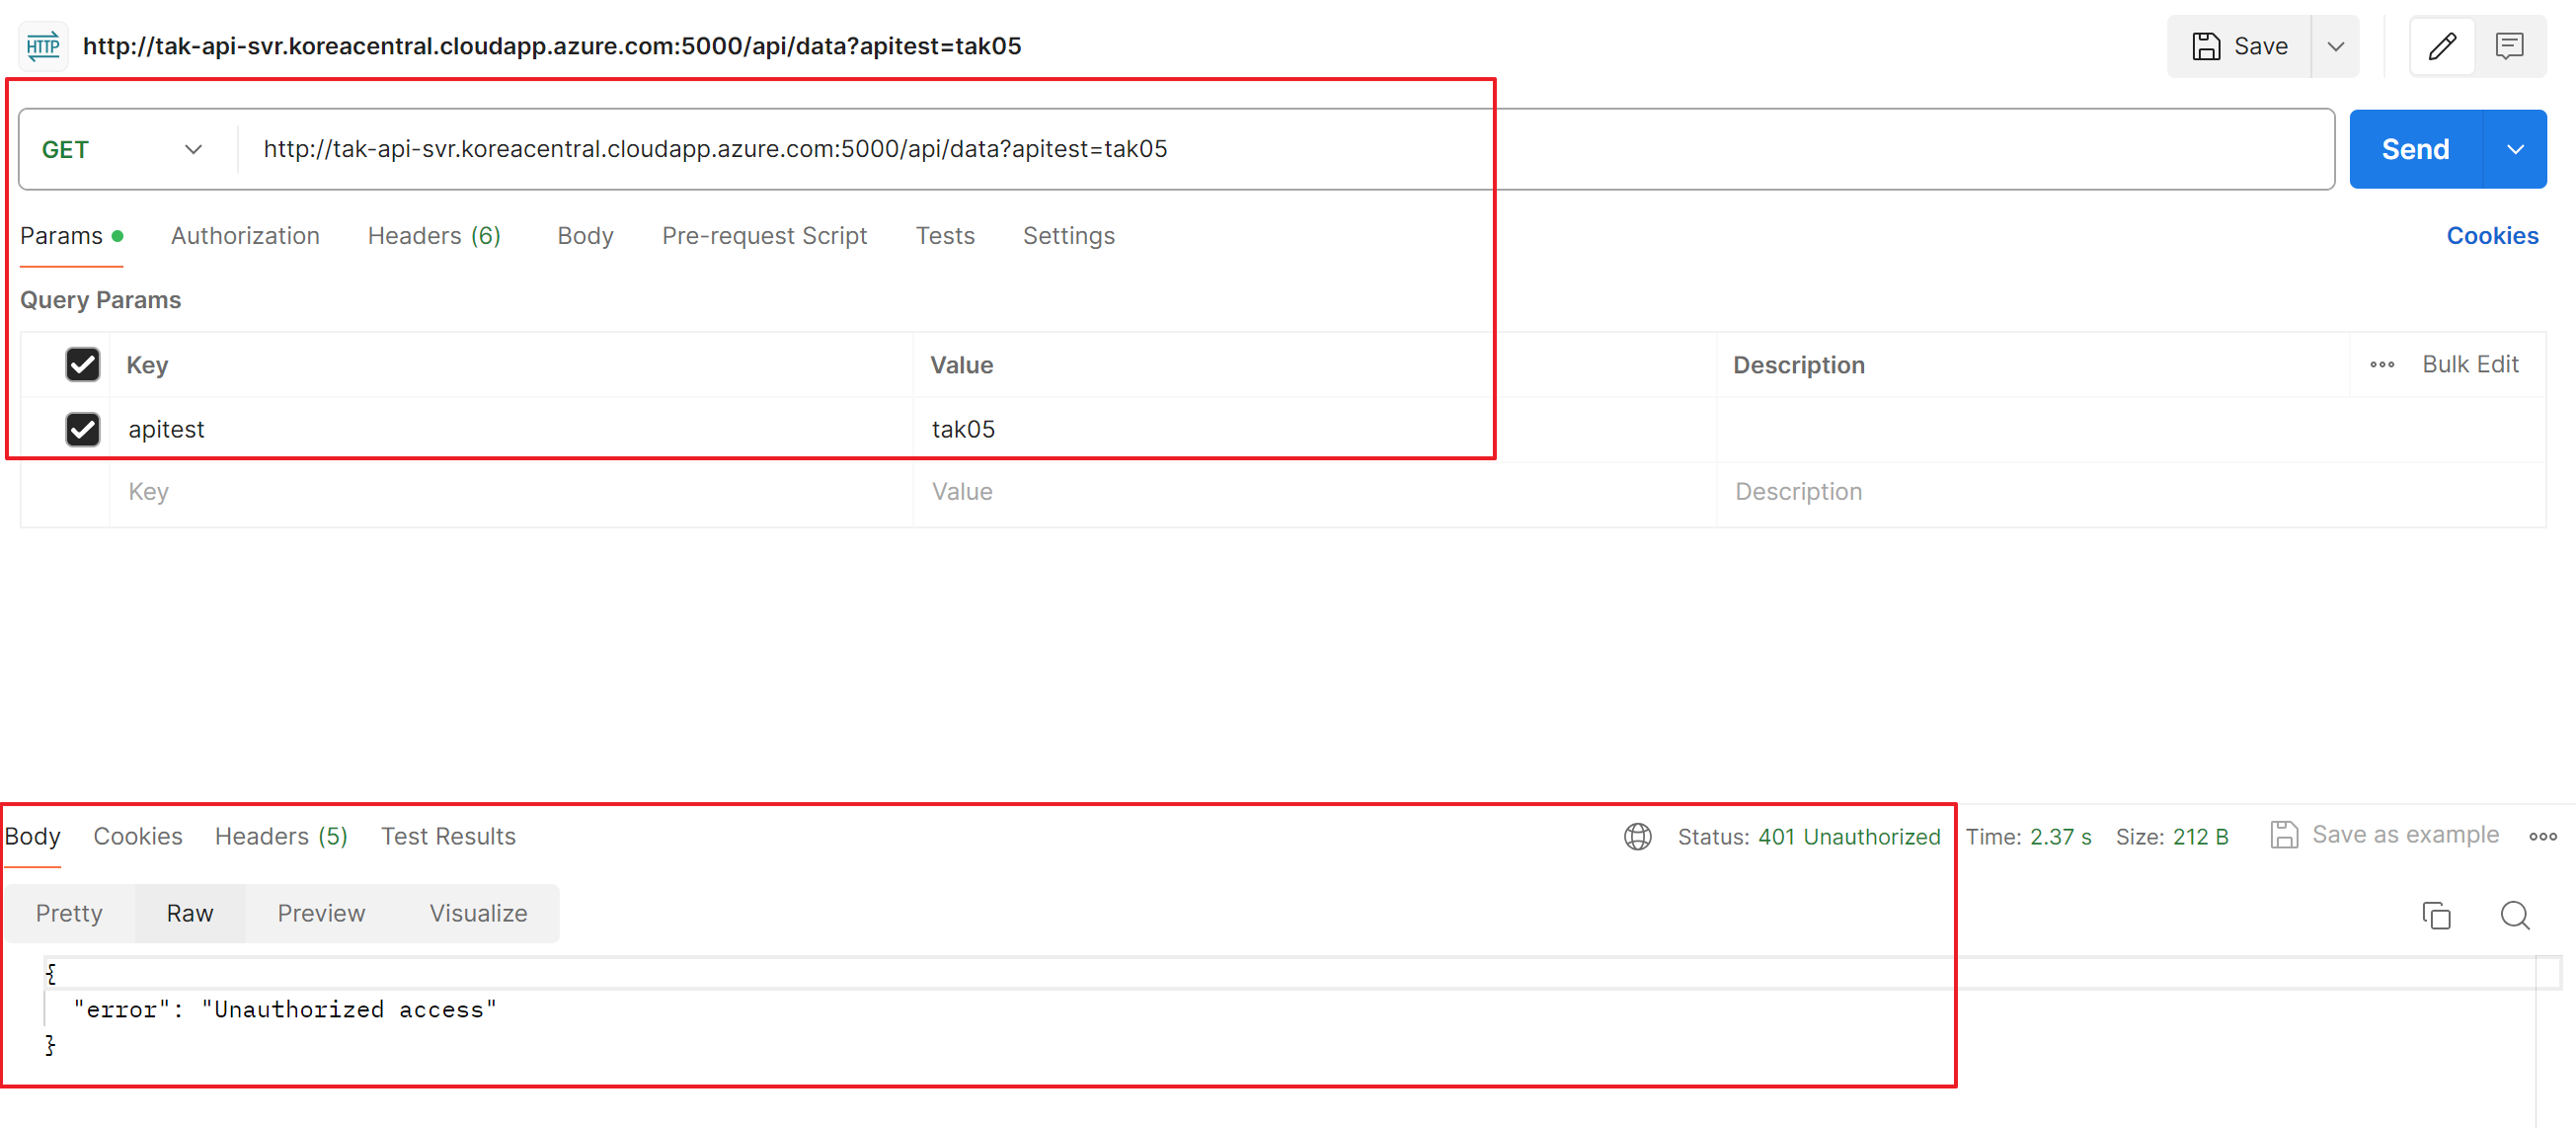Click the request URL input field

(1200, 150)
